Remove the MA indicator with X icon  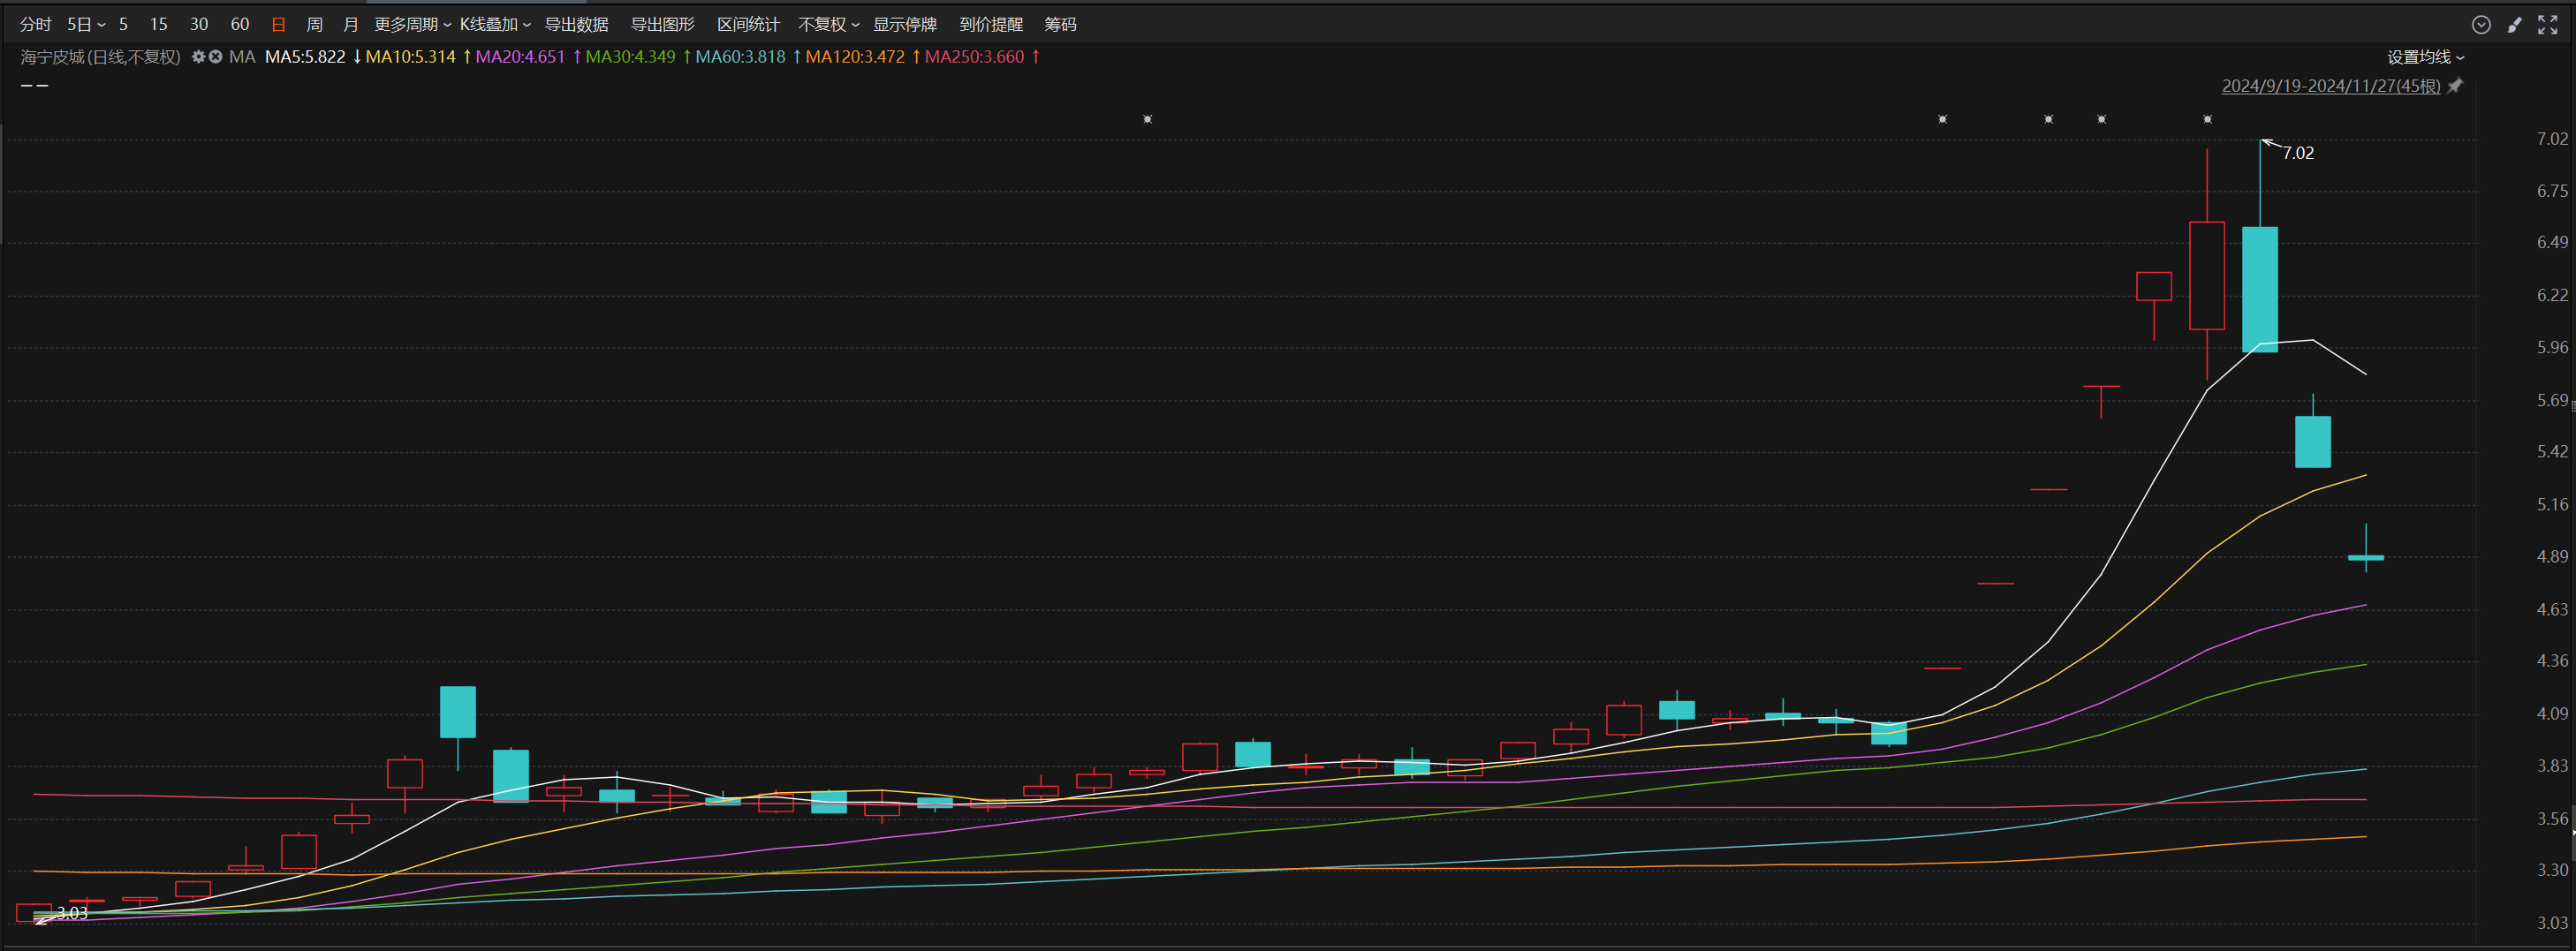click(215, 57)
